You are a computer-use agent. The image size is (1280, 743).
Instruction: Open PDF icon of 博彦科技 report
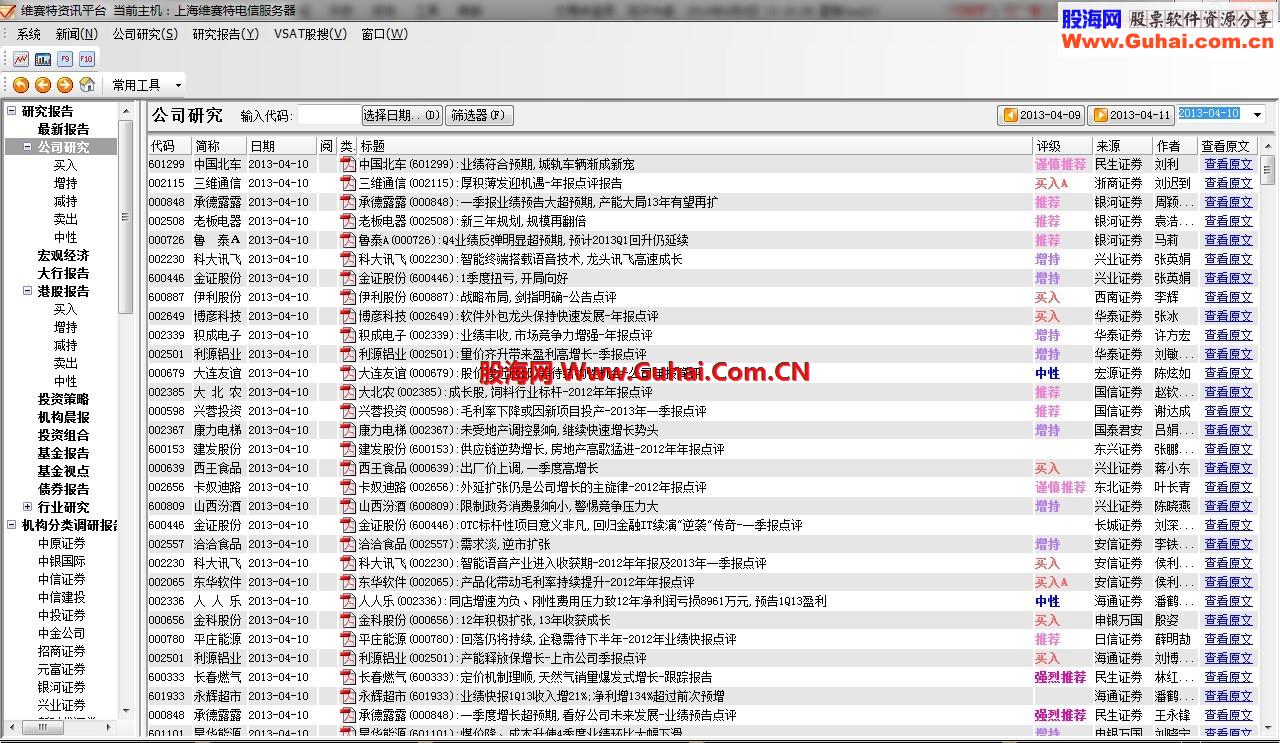[348, 316]
